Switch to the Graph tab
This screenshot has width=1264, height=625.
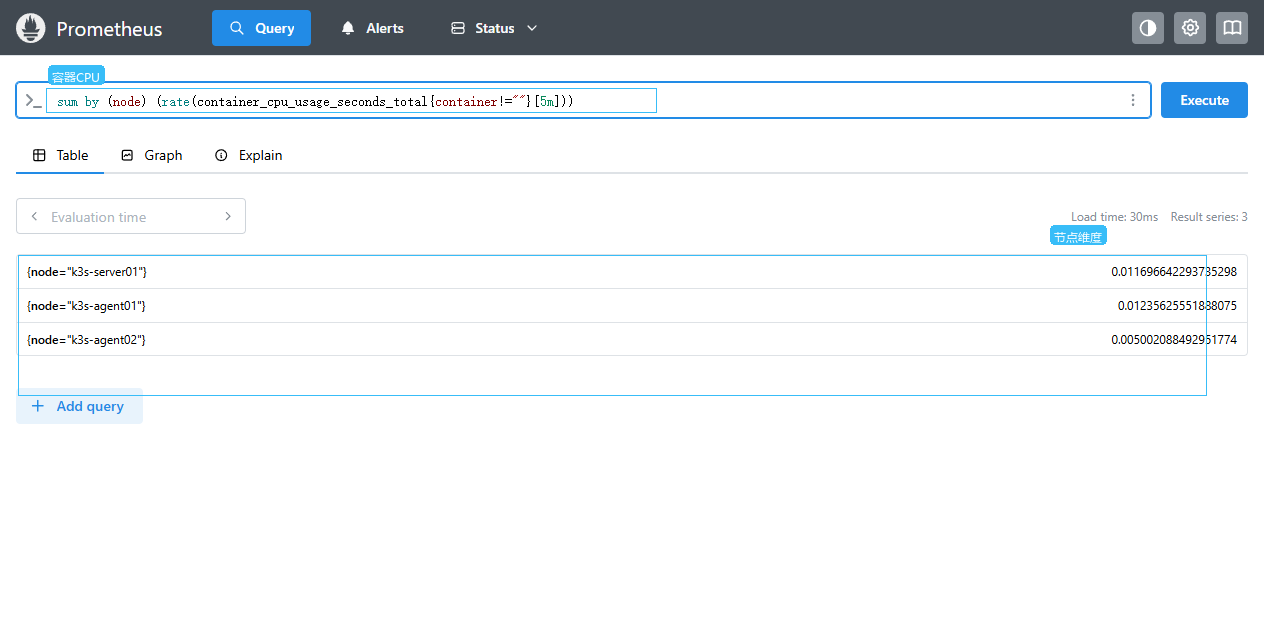152,155
